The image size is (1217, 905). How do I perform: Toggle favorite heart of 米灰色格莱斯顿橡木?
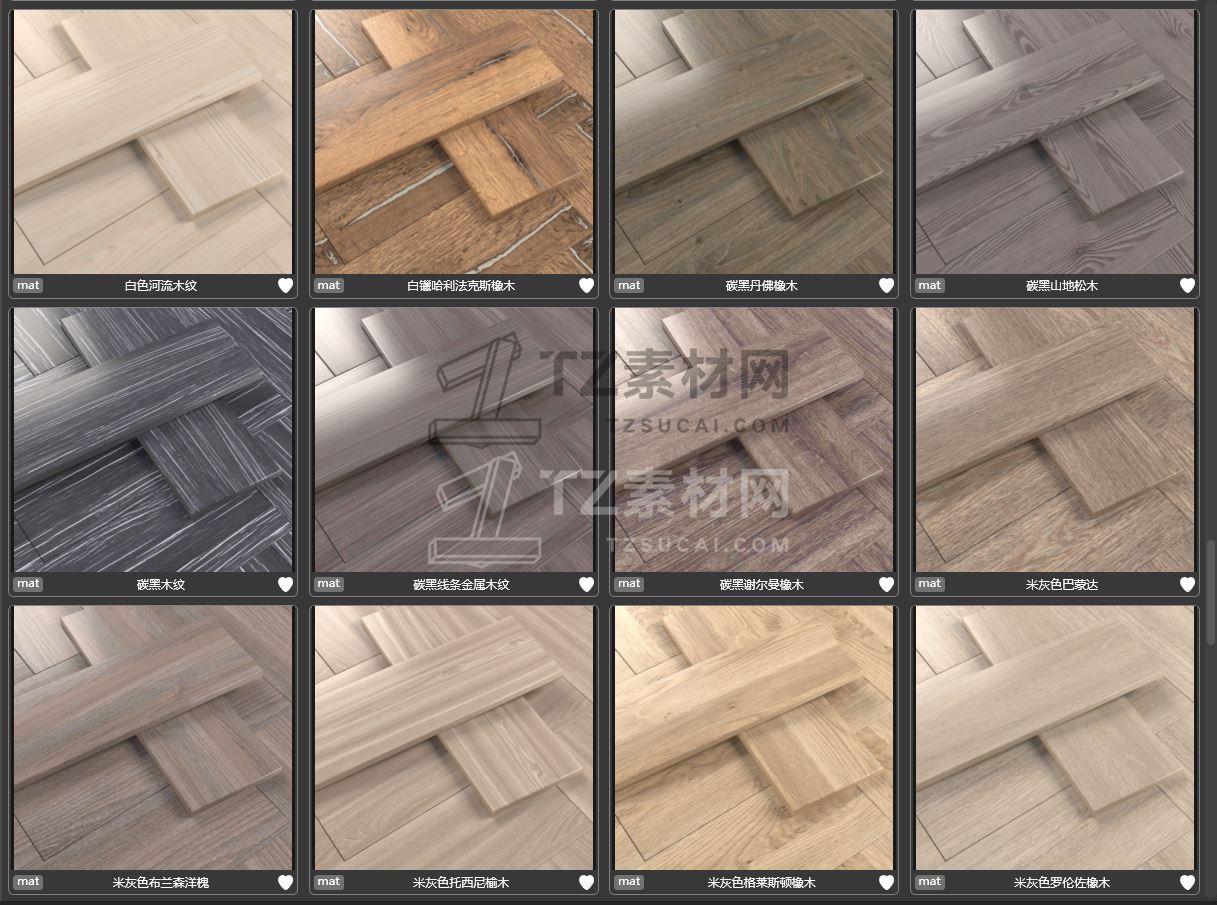[x=886, y=882]
